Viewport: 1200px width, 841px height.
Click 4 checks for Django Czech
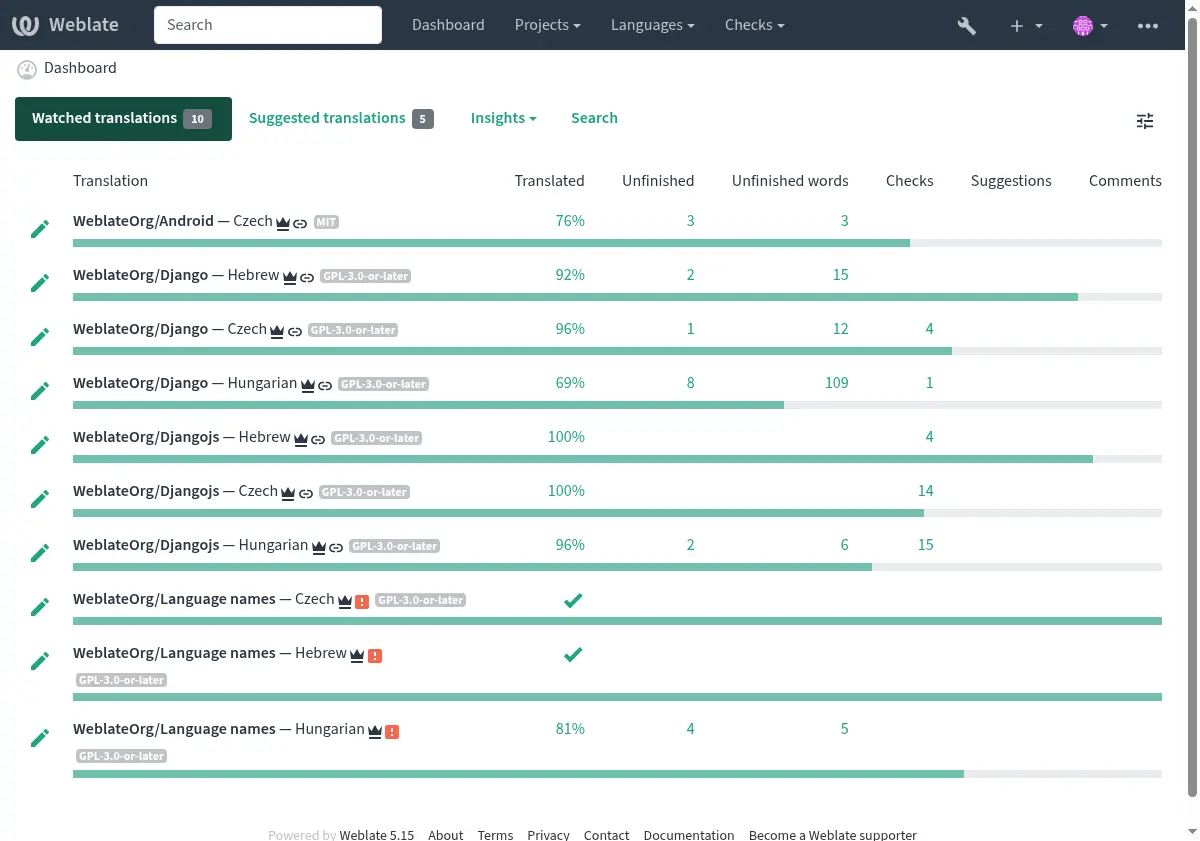coord(929,329)
